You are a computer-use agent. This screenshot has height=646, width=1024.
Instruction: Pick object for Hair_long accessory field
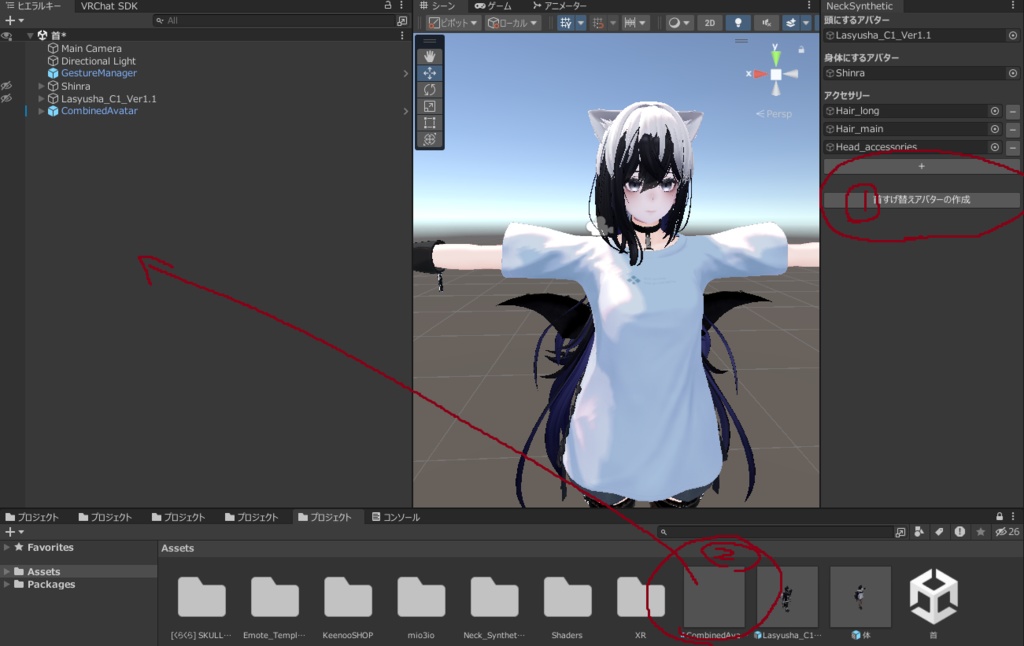point(995,111)
